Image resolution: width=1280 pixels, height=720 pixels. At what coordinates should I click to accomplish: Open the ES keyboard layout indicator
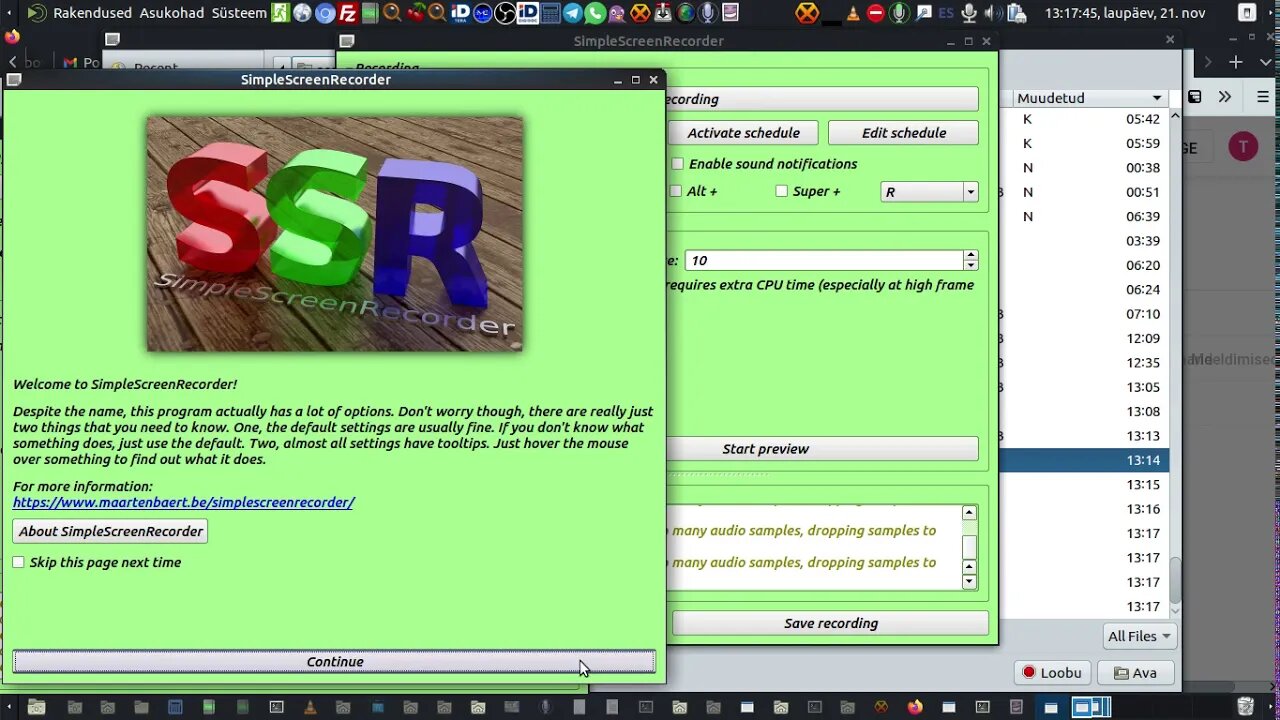pyautogui.click(x=946, y=13)
